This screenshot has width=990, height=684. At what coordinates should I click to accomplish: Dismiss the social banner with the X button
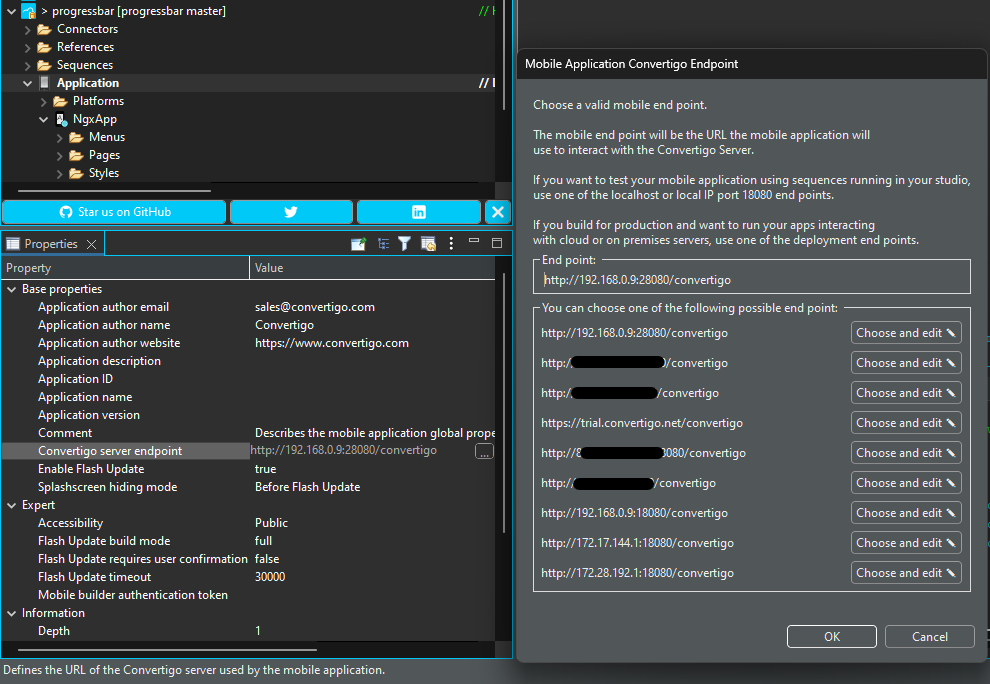click(497, 212)
